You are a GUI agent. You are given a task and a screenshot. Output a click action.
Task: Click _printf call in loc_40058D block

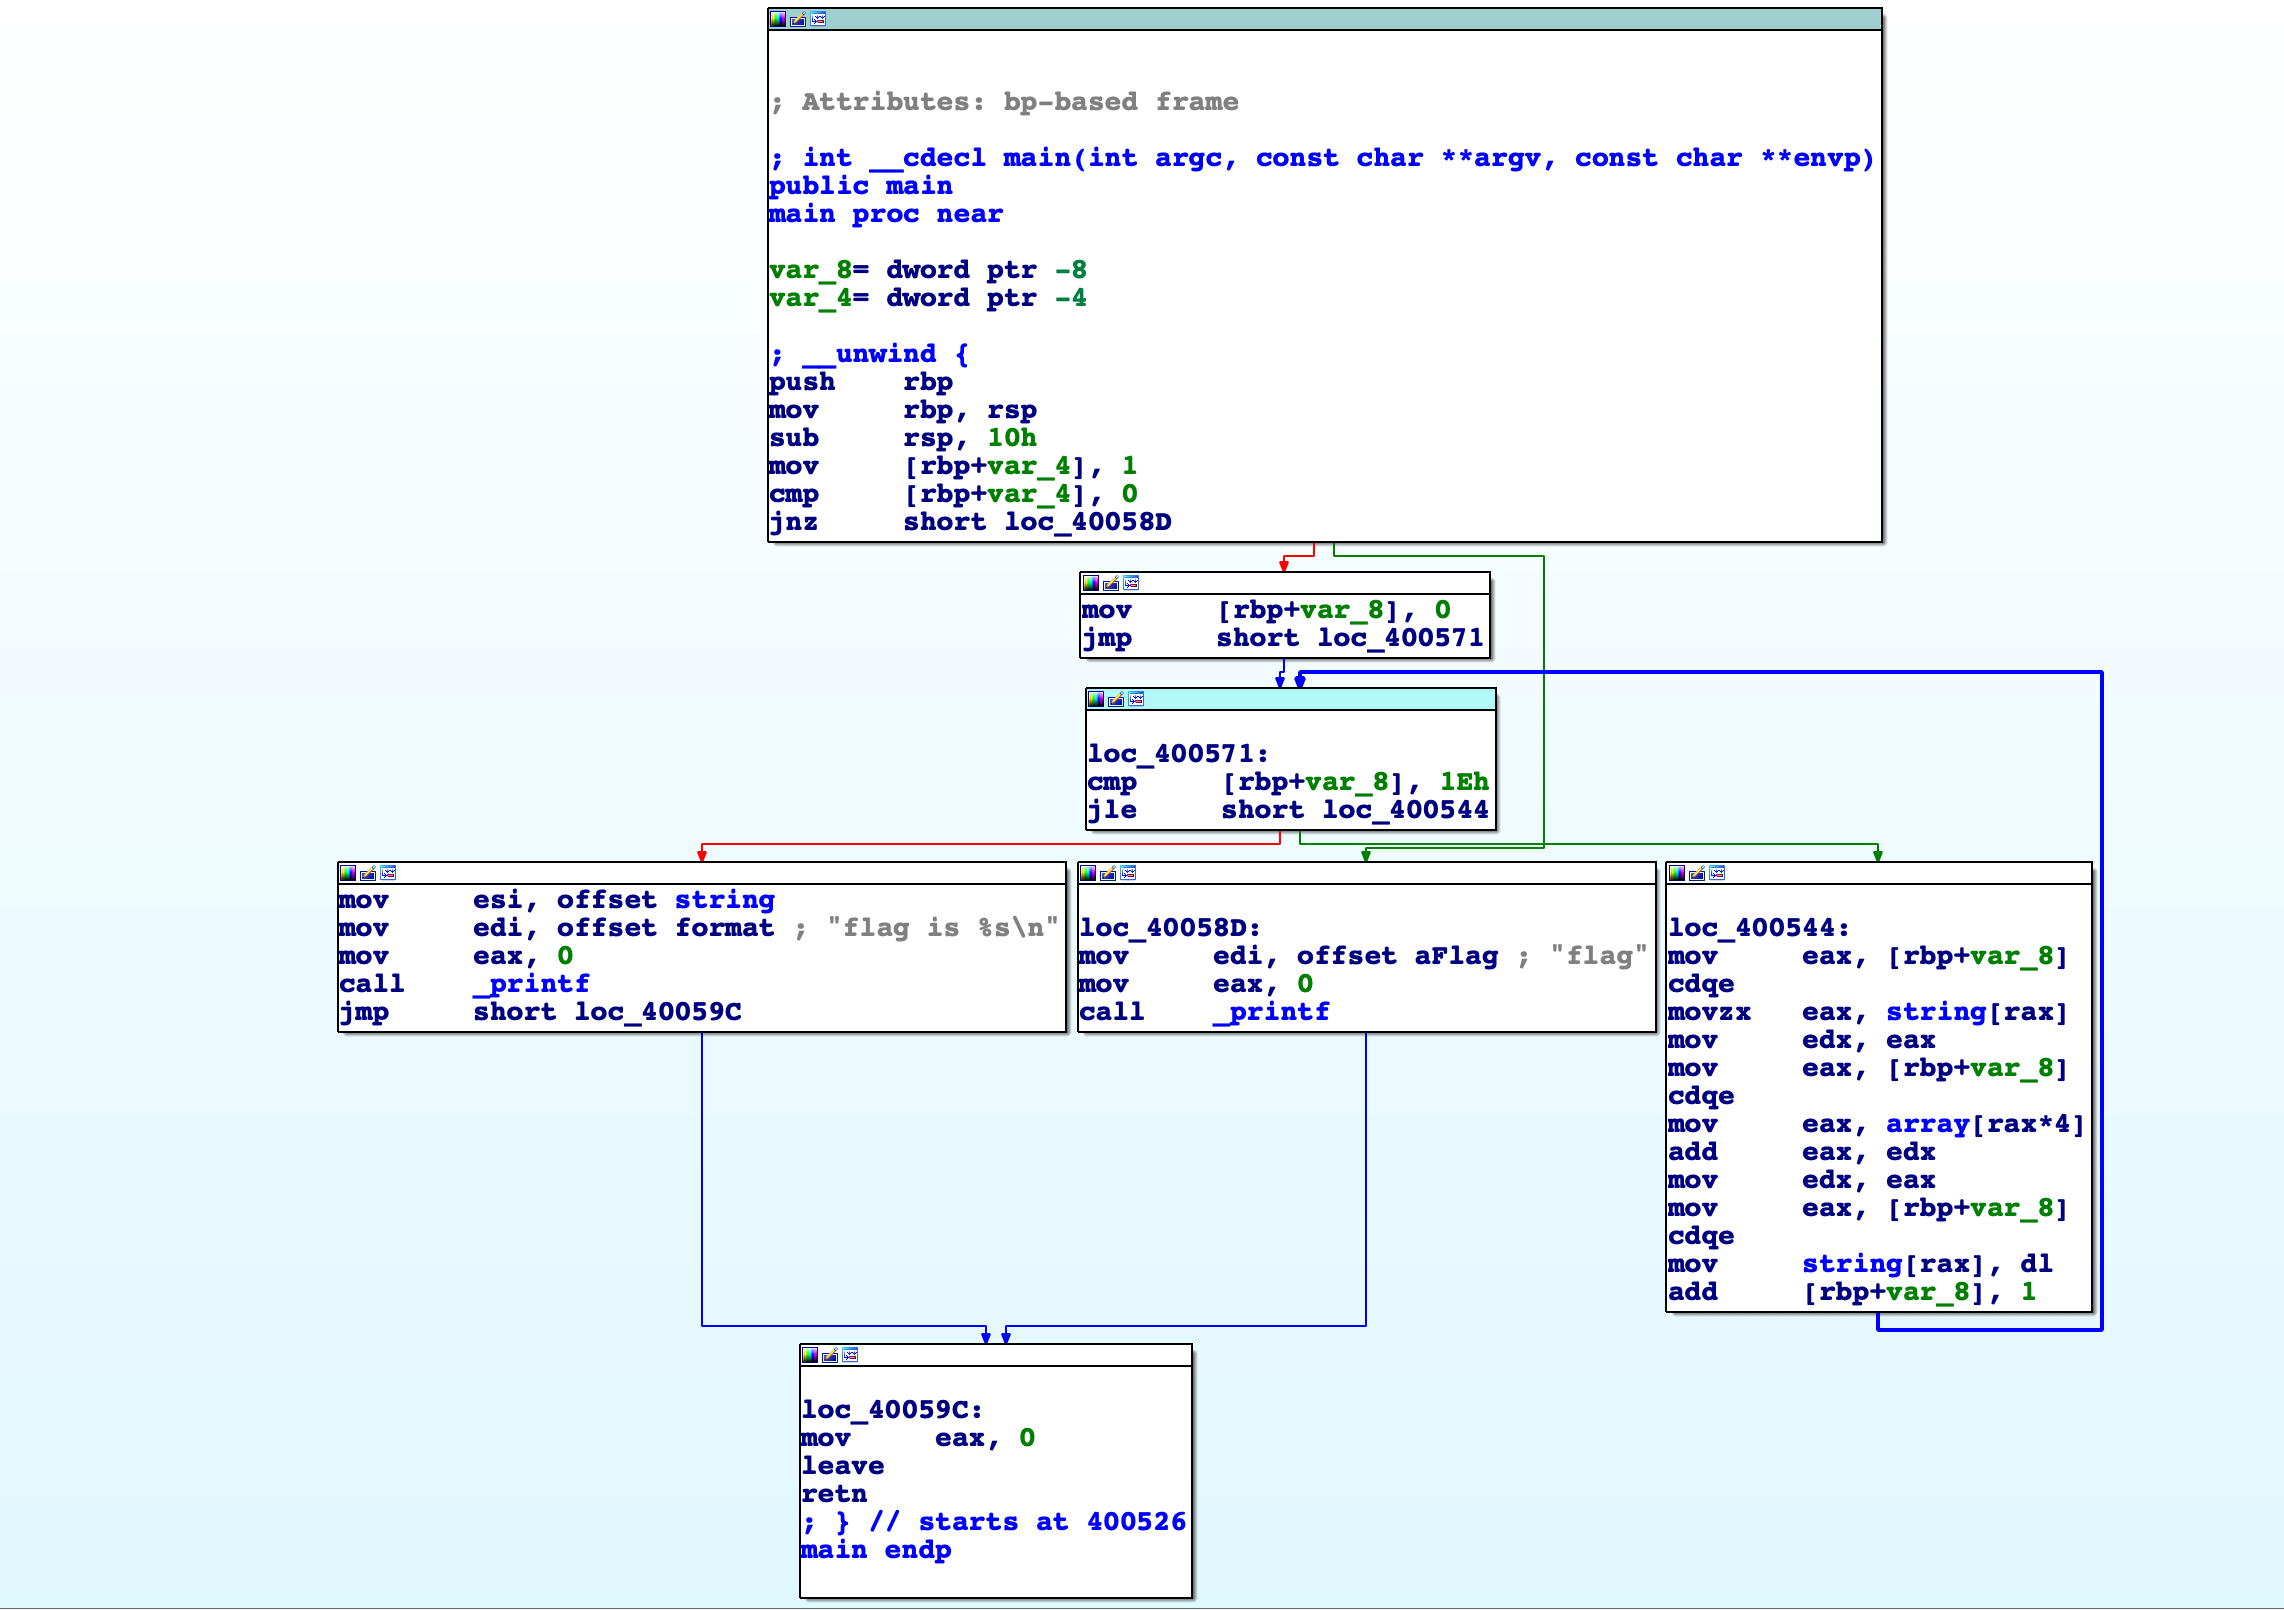pos(1271,1012)
